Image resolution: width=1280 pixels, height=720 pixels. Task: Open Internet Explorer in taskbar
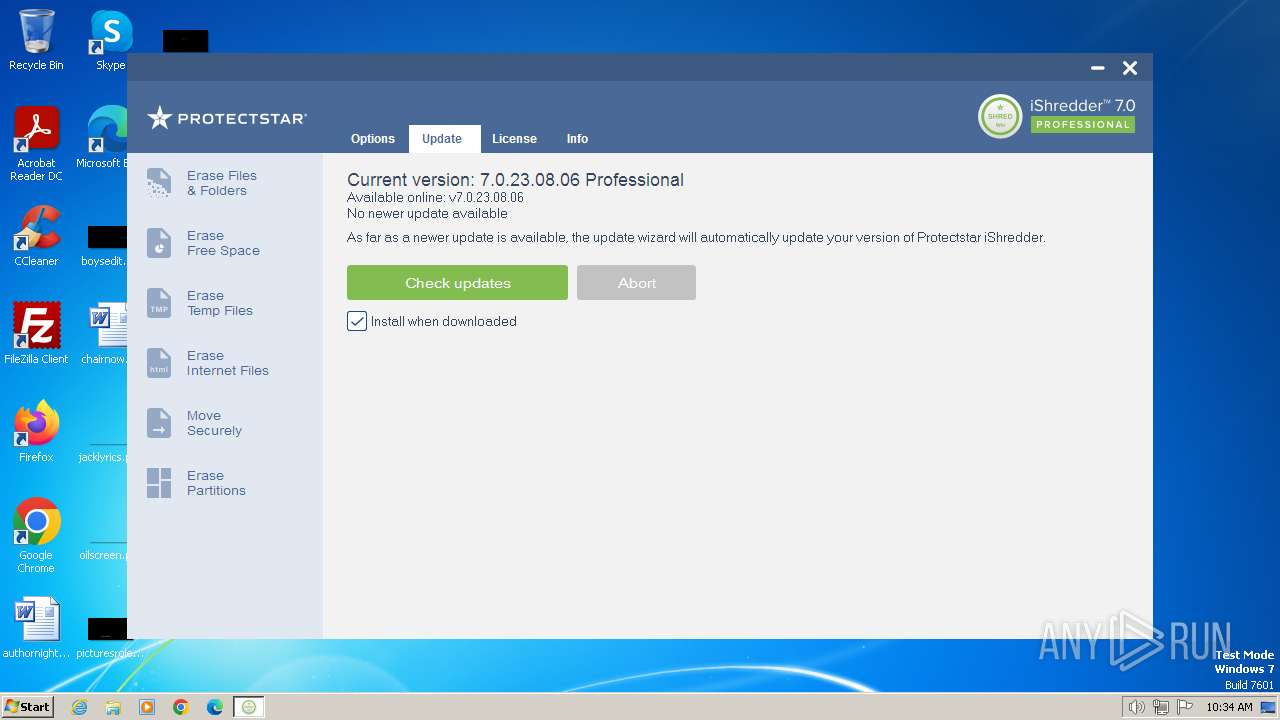point(79,707)
